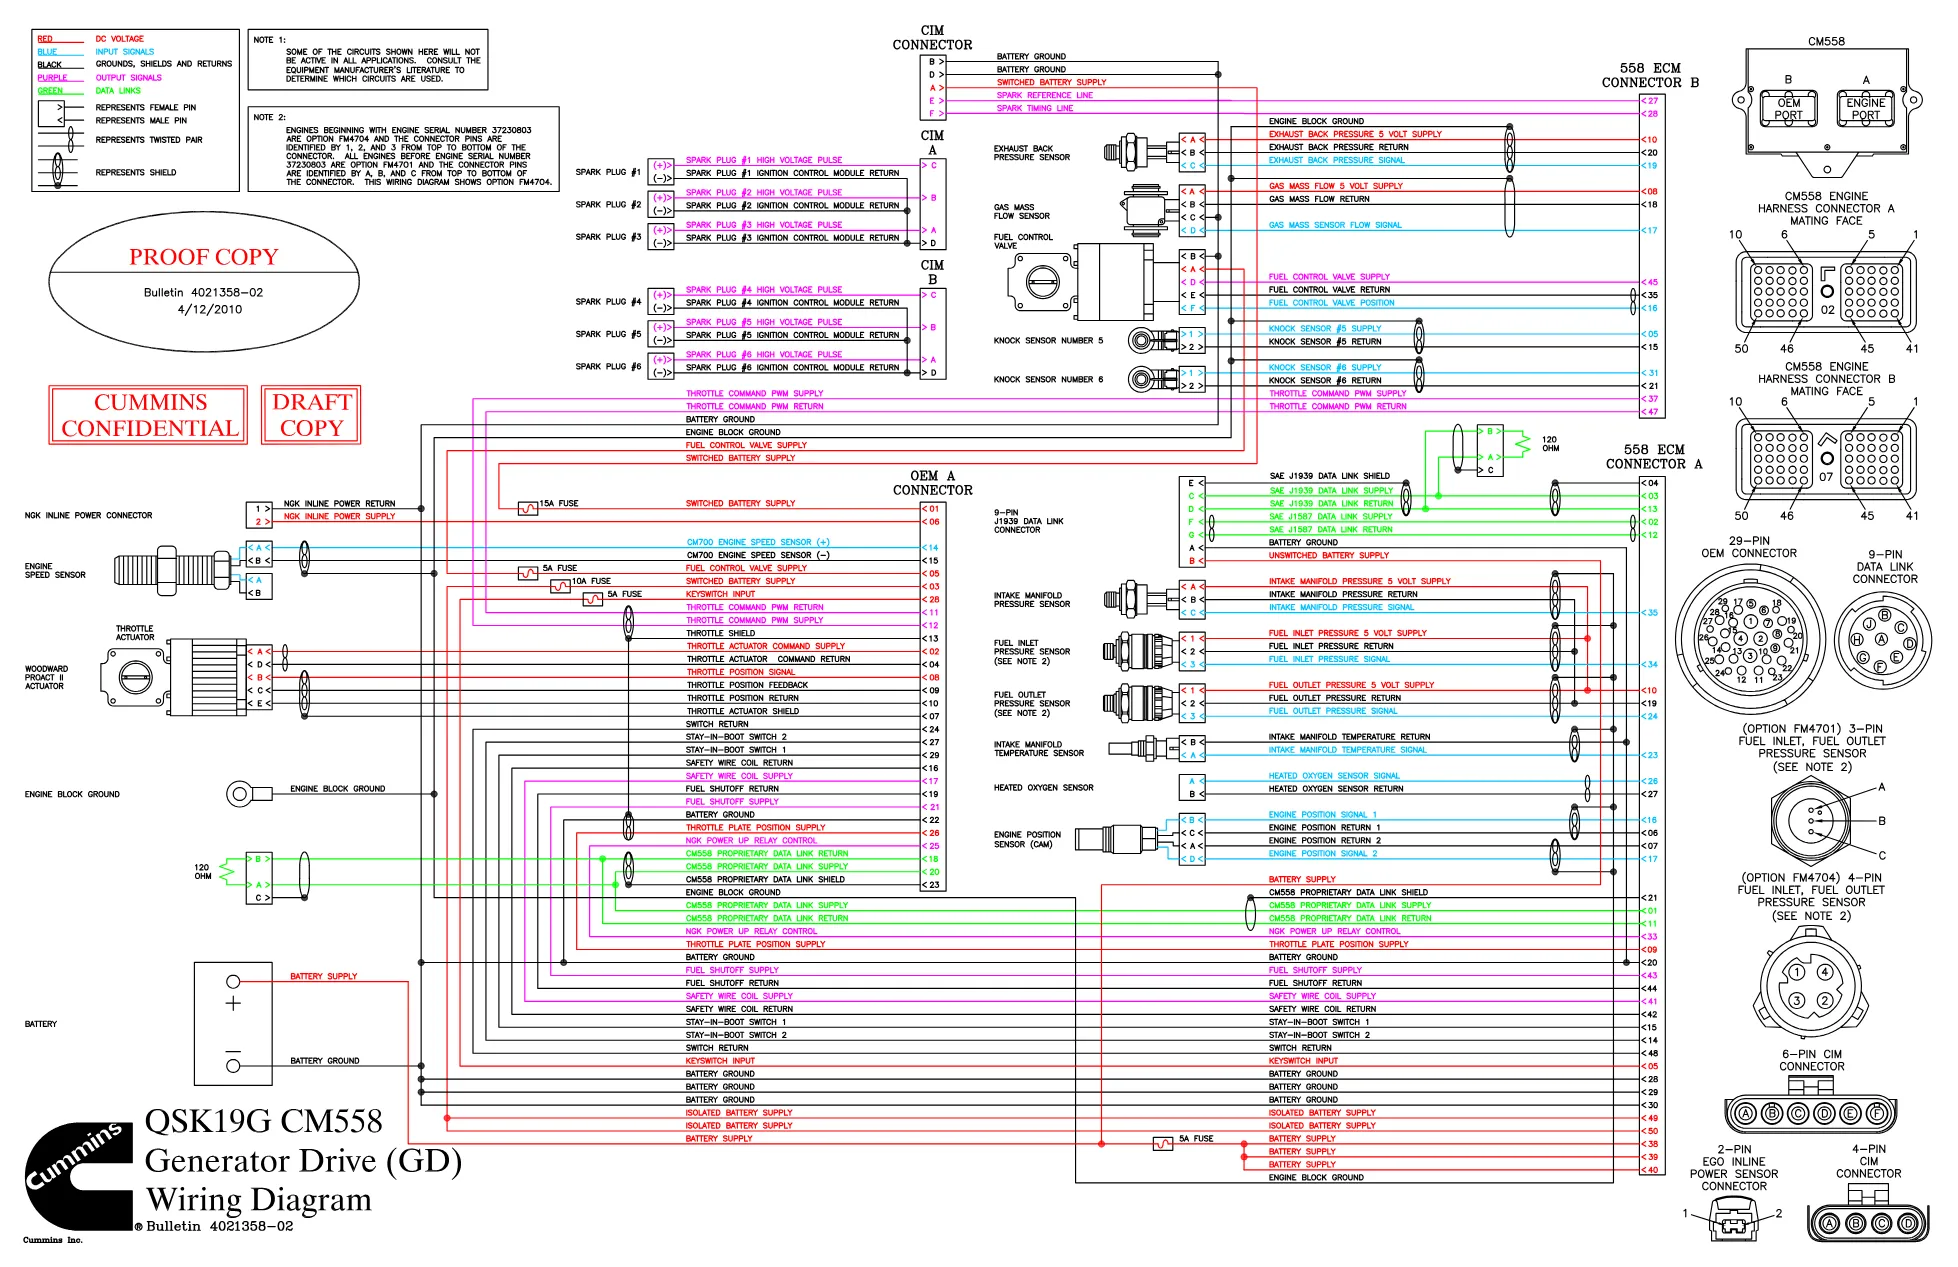Select the 9-pin data link connector drawing

coord(1884,638)
